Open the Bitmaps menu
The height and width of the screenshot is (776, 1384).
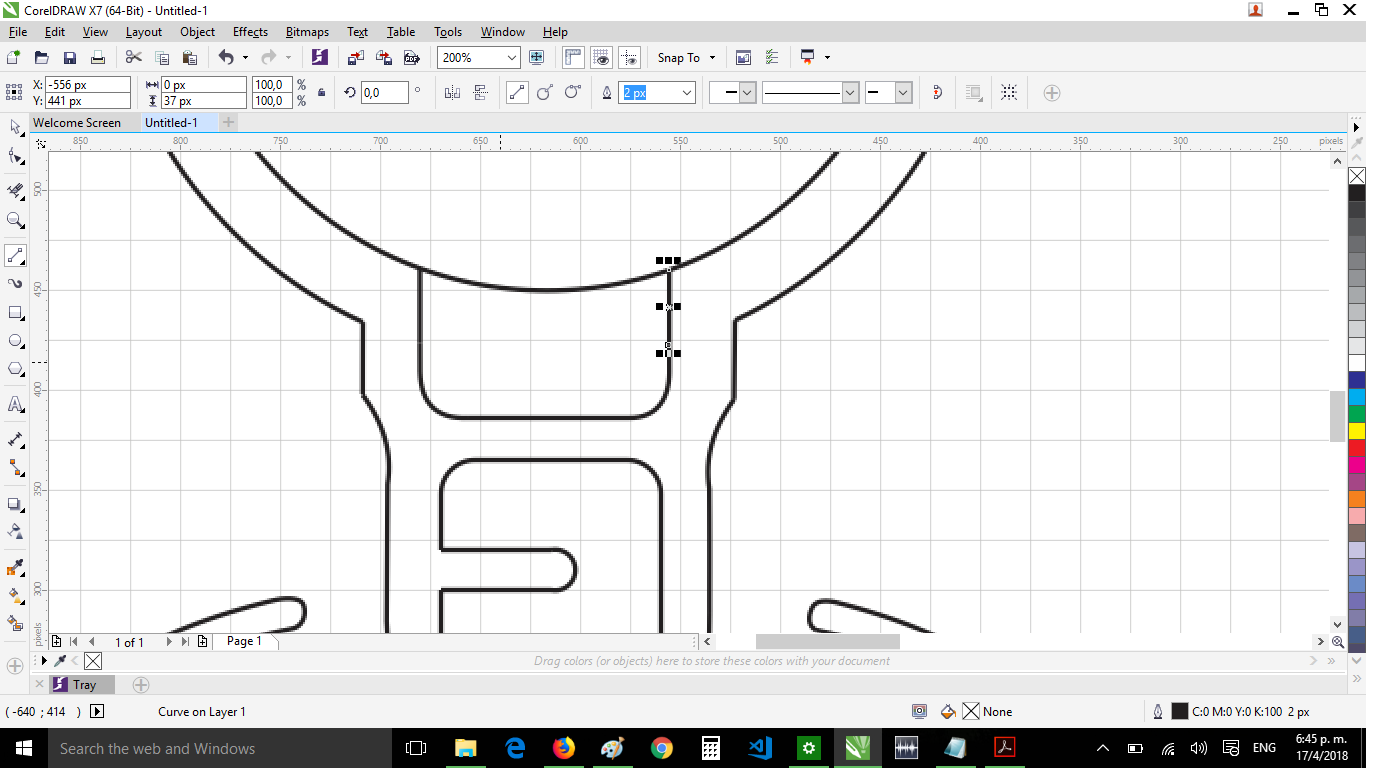(x=307, y=32)
